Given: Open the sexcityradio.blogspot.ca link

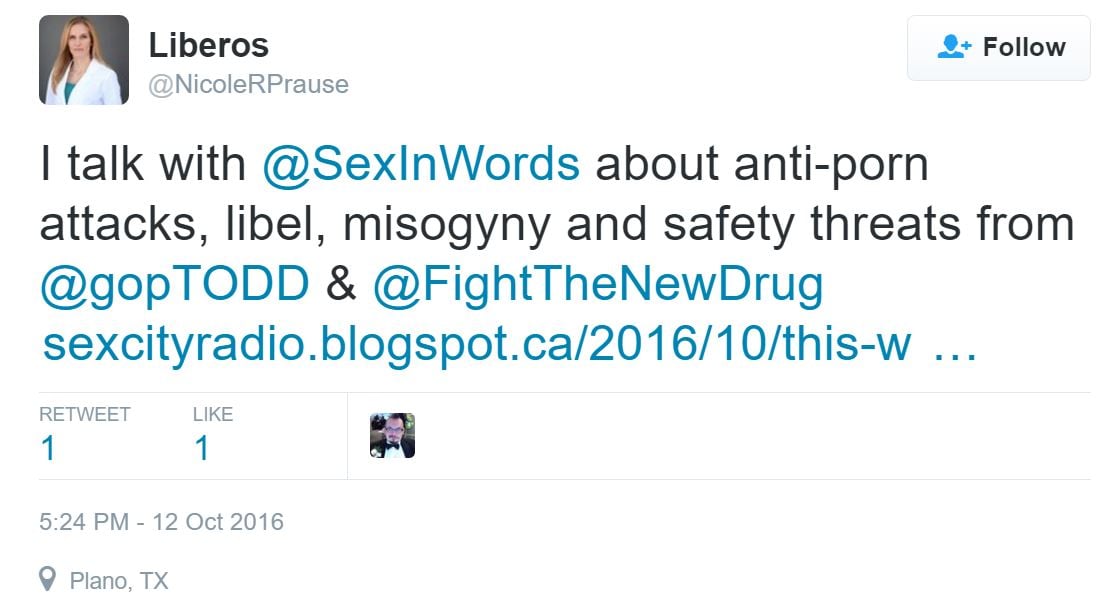Looking at the screenshot, I should click(x=477, y=344).
